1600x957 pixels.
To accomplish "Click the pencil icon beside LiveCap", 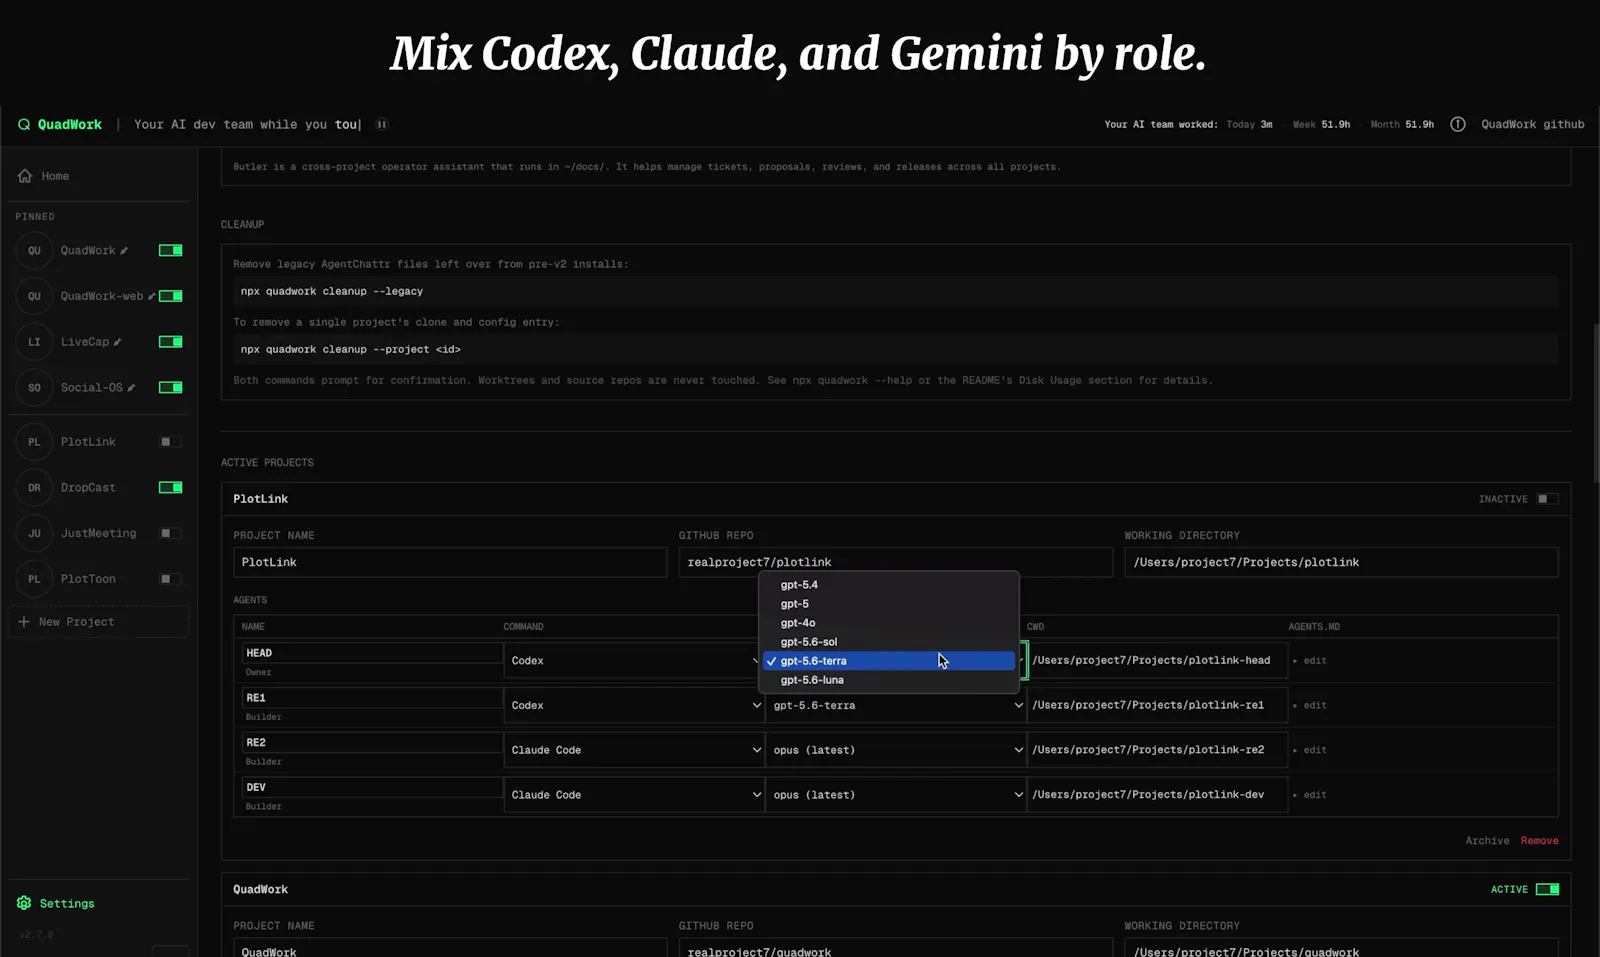I will pos(117,342).
